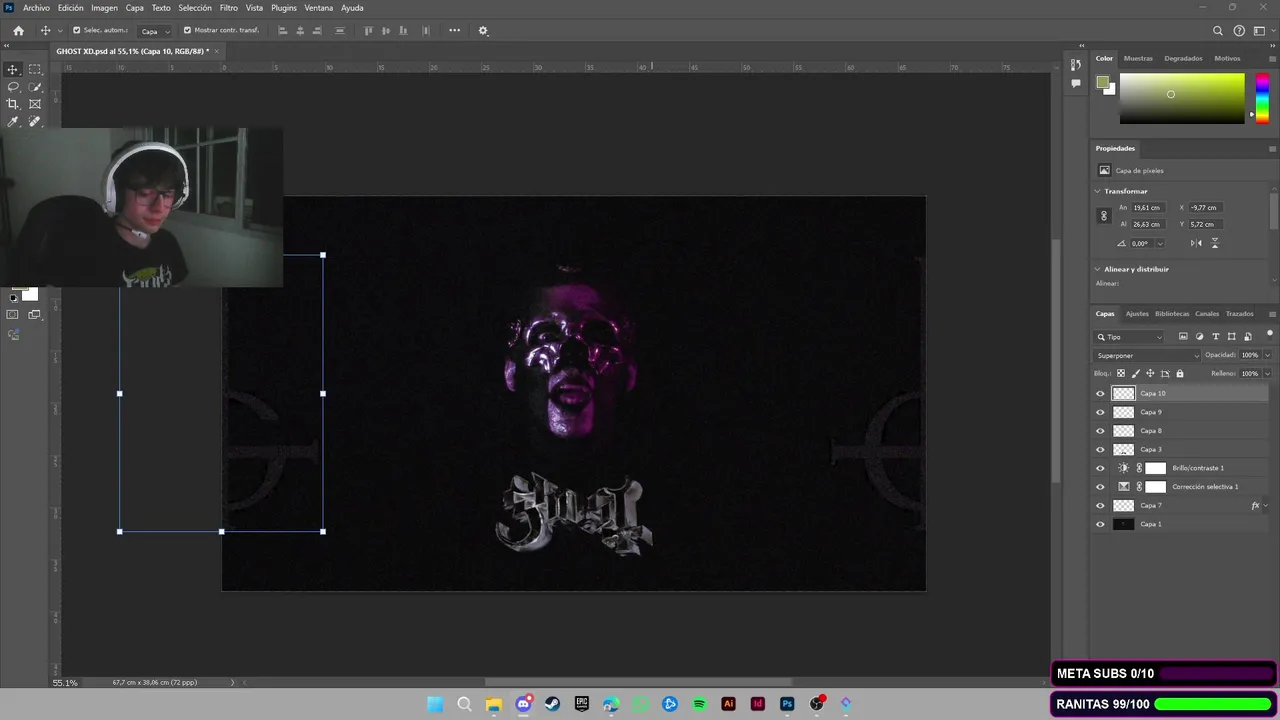This screenshot has height=720, width=1280.
Task: Hide Corrección selectiva 1 layer
Action: [1100, 487]
